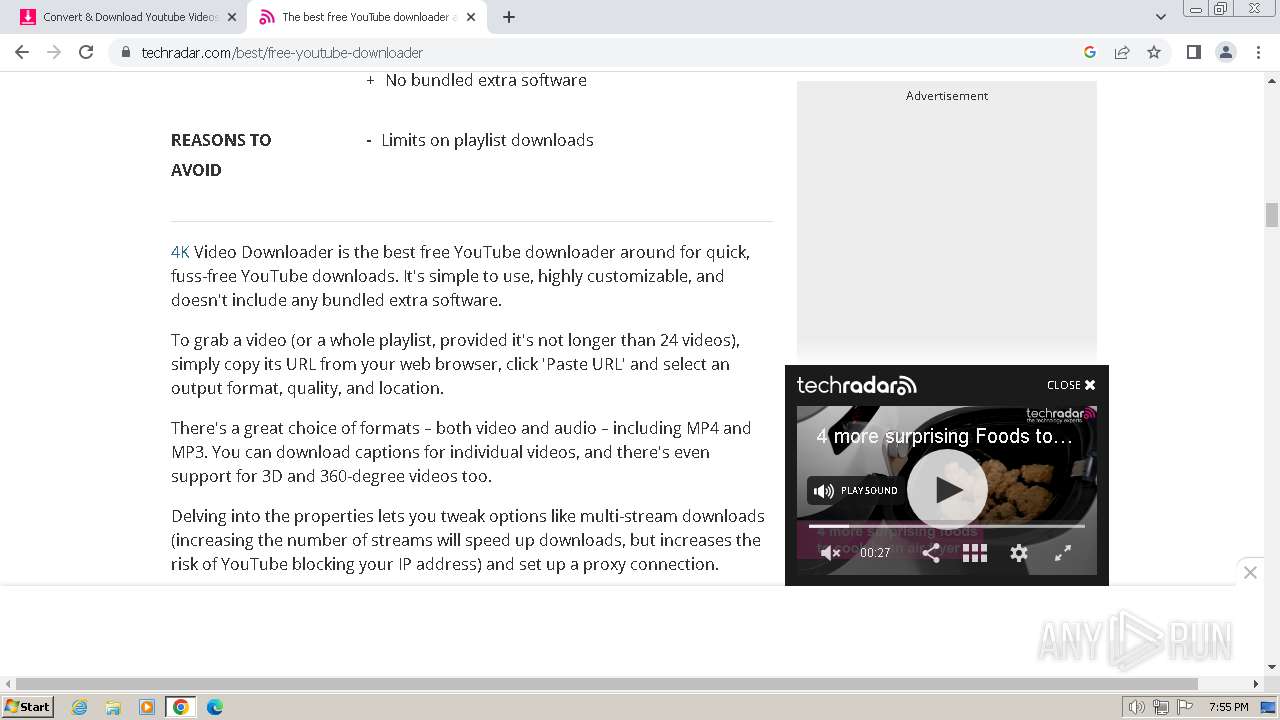Viewport: 1280px width, 720px height.
Task: Reload the TechRadar page
Action: tap(86, 52)
